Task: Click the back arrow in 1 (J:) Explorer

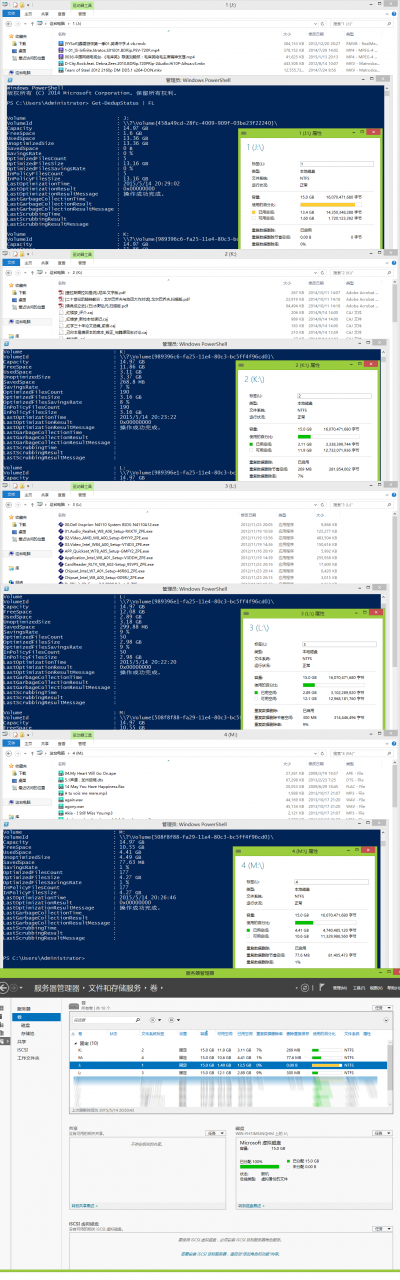Action: pyautogui.click(x=9, y=23)
